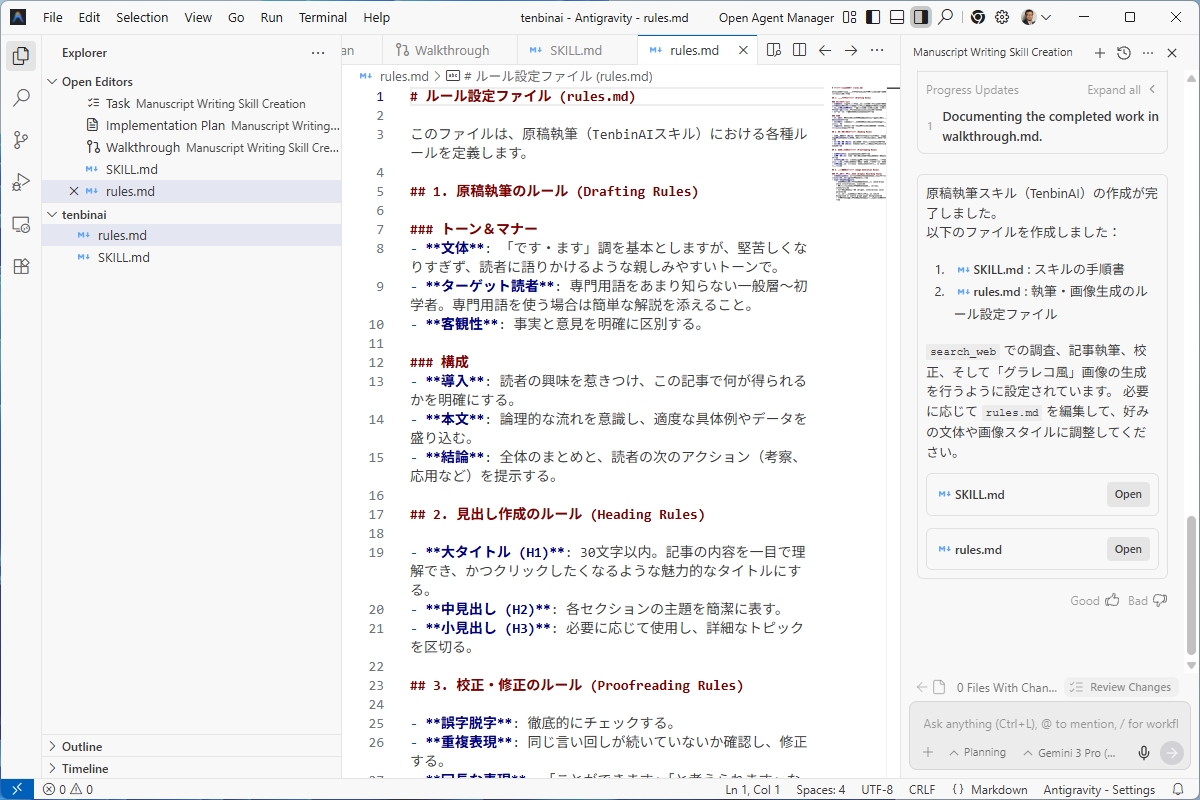Start a new agent conversation with the plus icon
The height and width of the screenshot is (800, 1200).
click(1100, 52)
